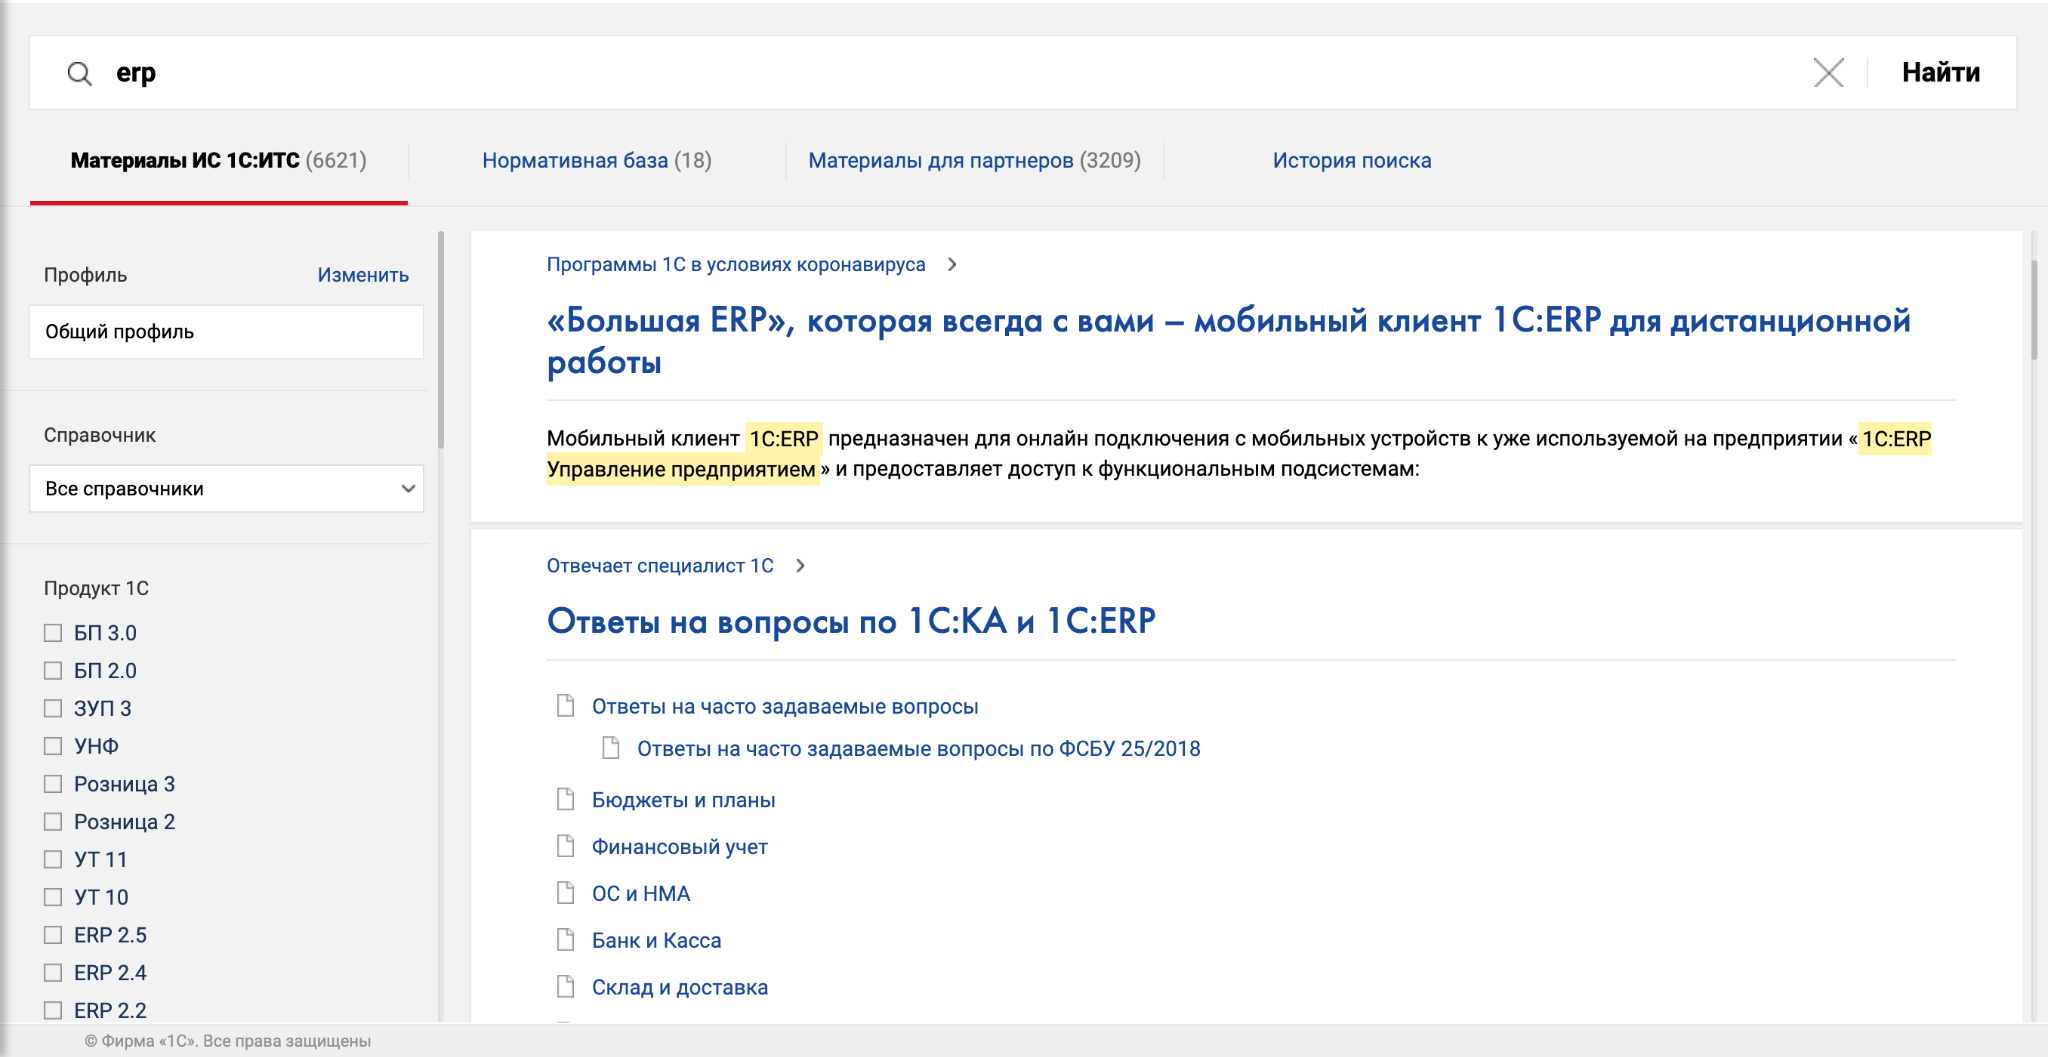
Task: Click chevron after Программы 1С в условиях коронавируса
Action: (952, 265)
